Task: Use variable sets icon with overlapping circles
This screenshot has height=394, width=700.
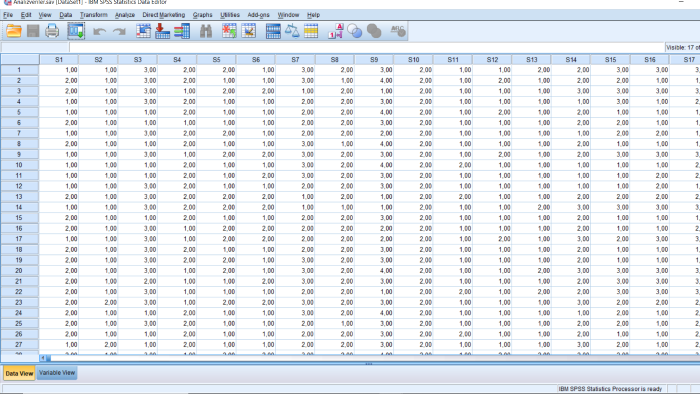Action: pyautogui.click(x=354, y=31)
